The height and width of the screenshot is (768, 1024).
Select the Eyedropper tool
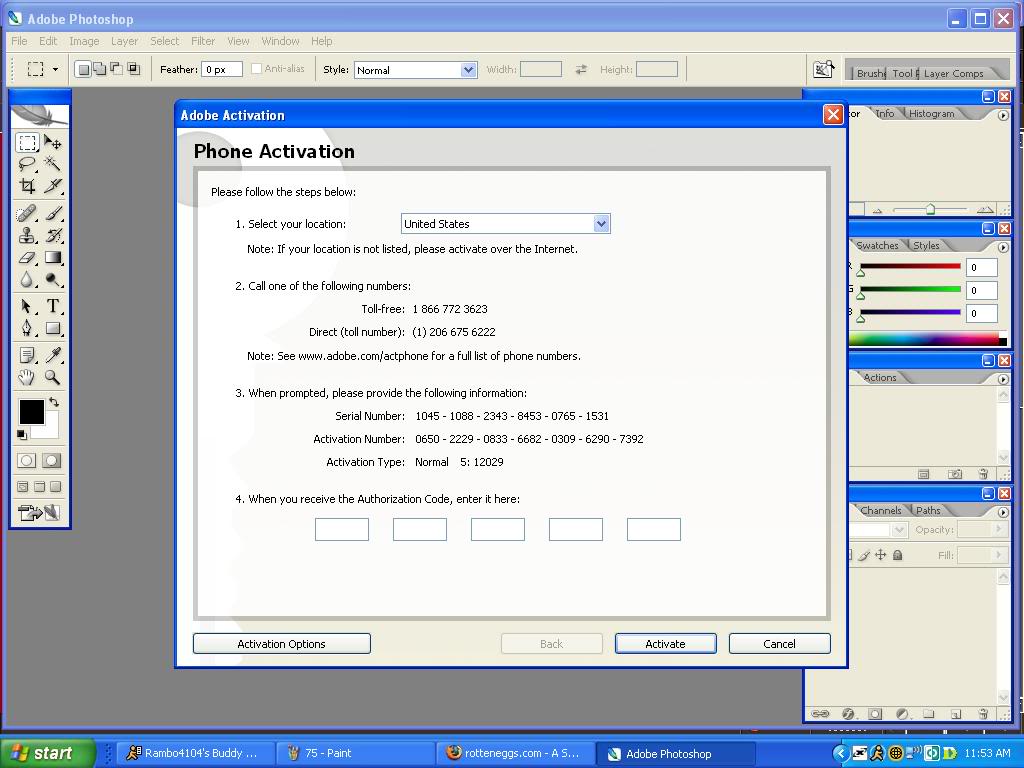(53, 355)
